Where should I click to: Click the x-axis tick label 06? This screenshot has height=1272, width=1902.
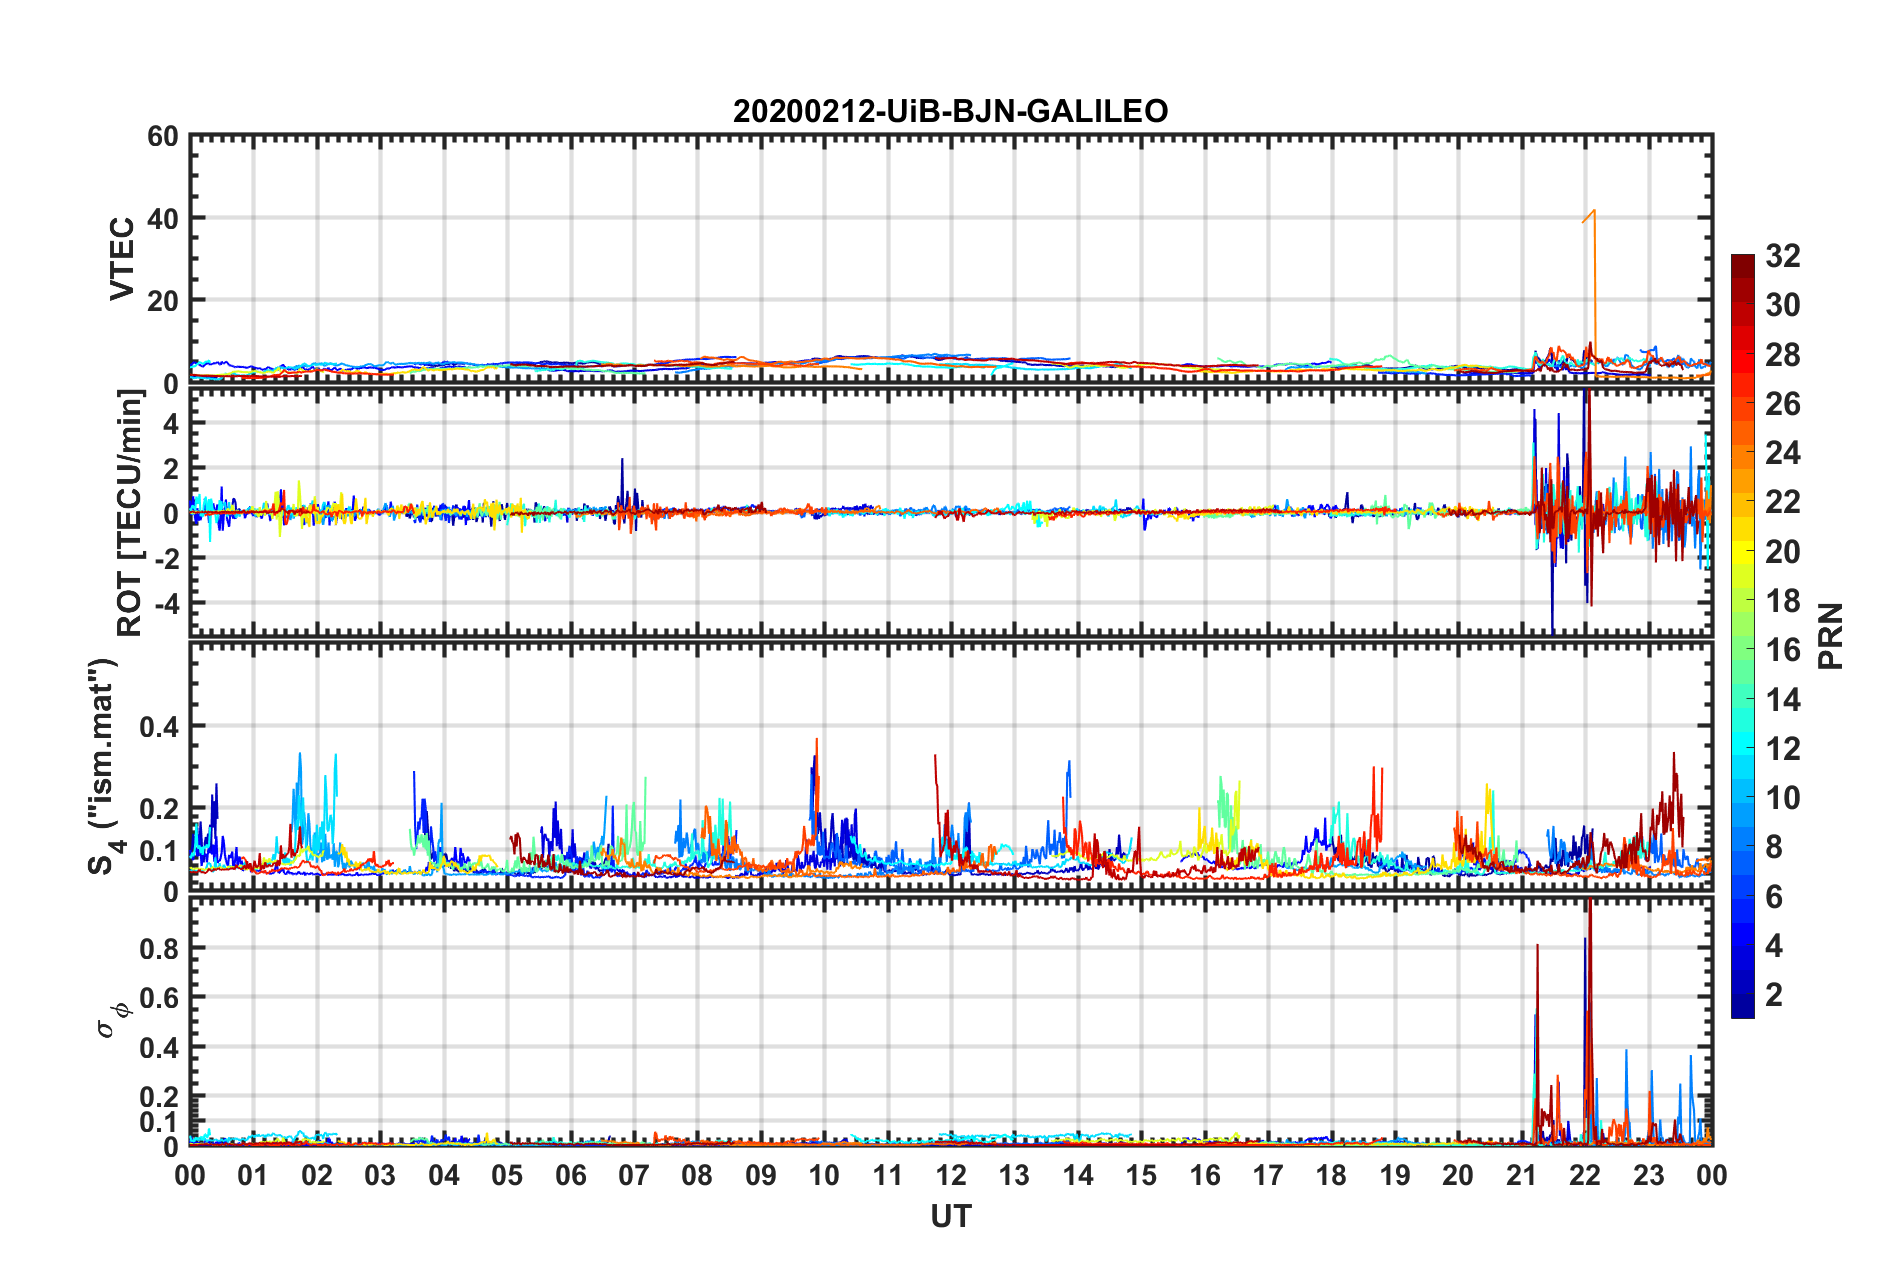click(x=571, y=1175)
